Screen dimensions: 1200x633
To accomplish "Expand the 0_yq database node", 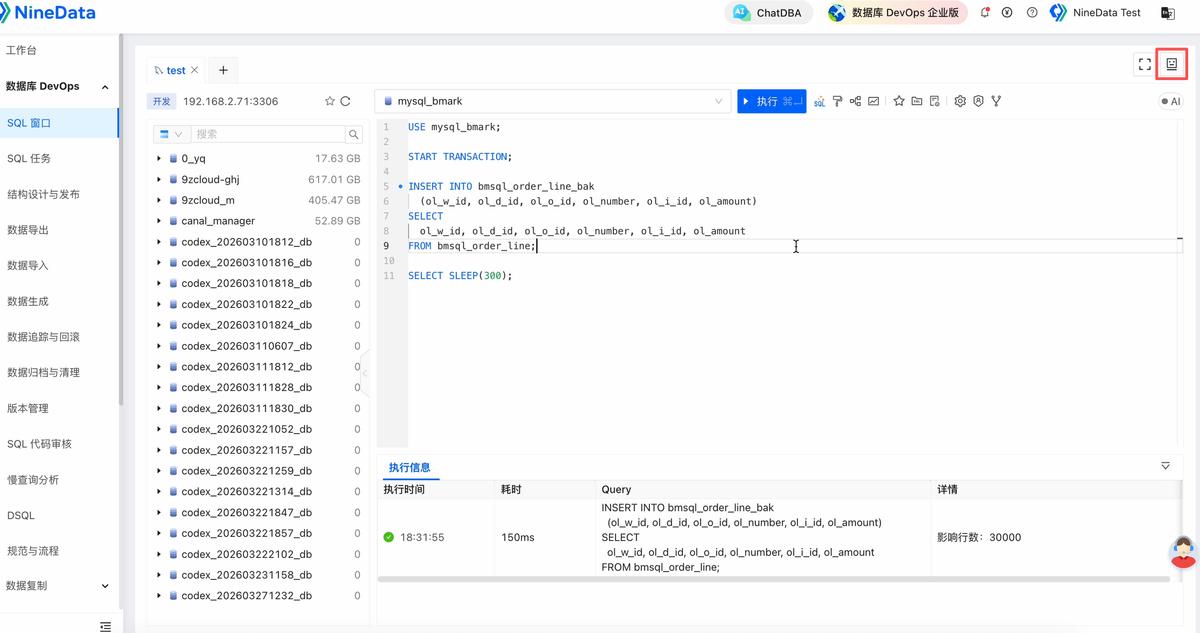I will 159,158.
